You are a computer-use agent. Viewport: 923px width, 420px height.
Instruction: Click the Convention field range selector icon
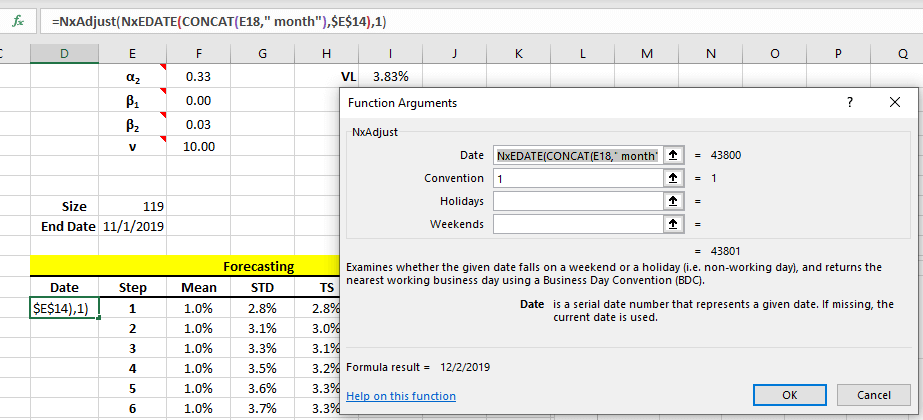(x=674, y=178)
